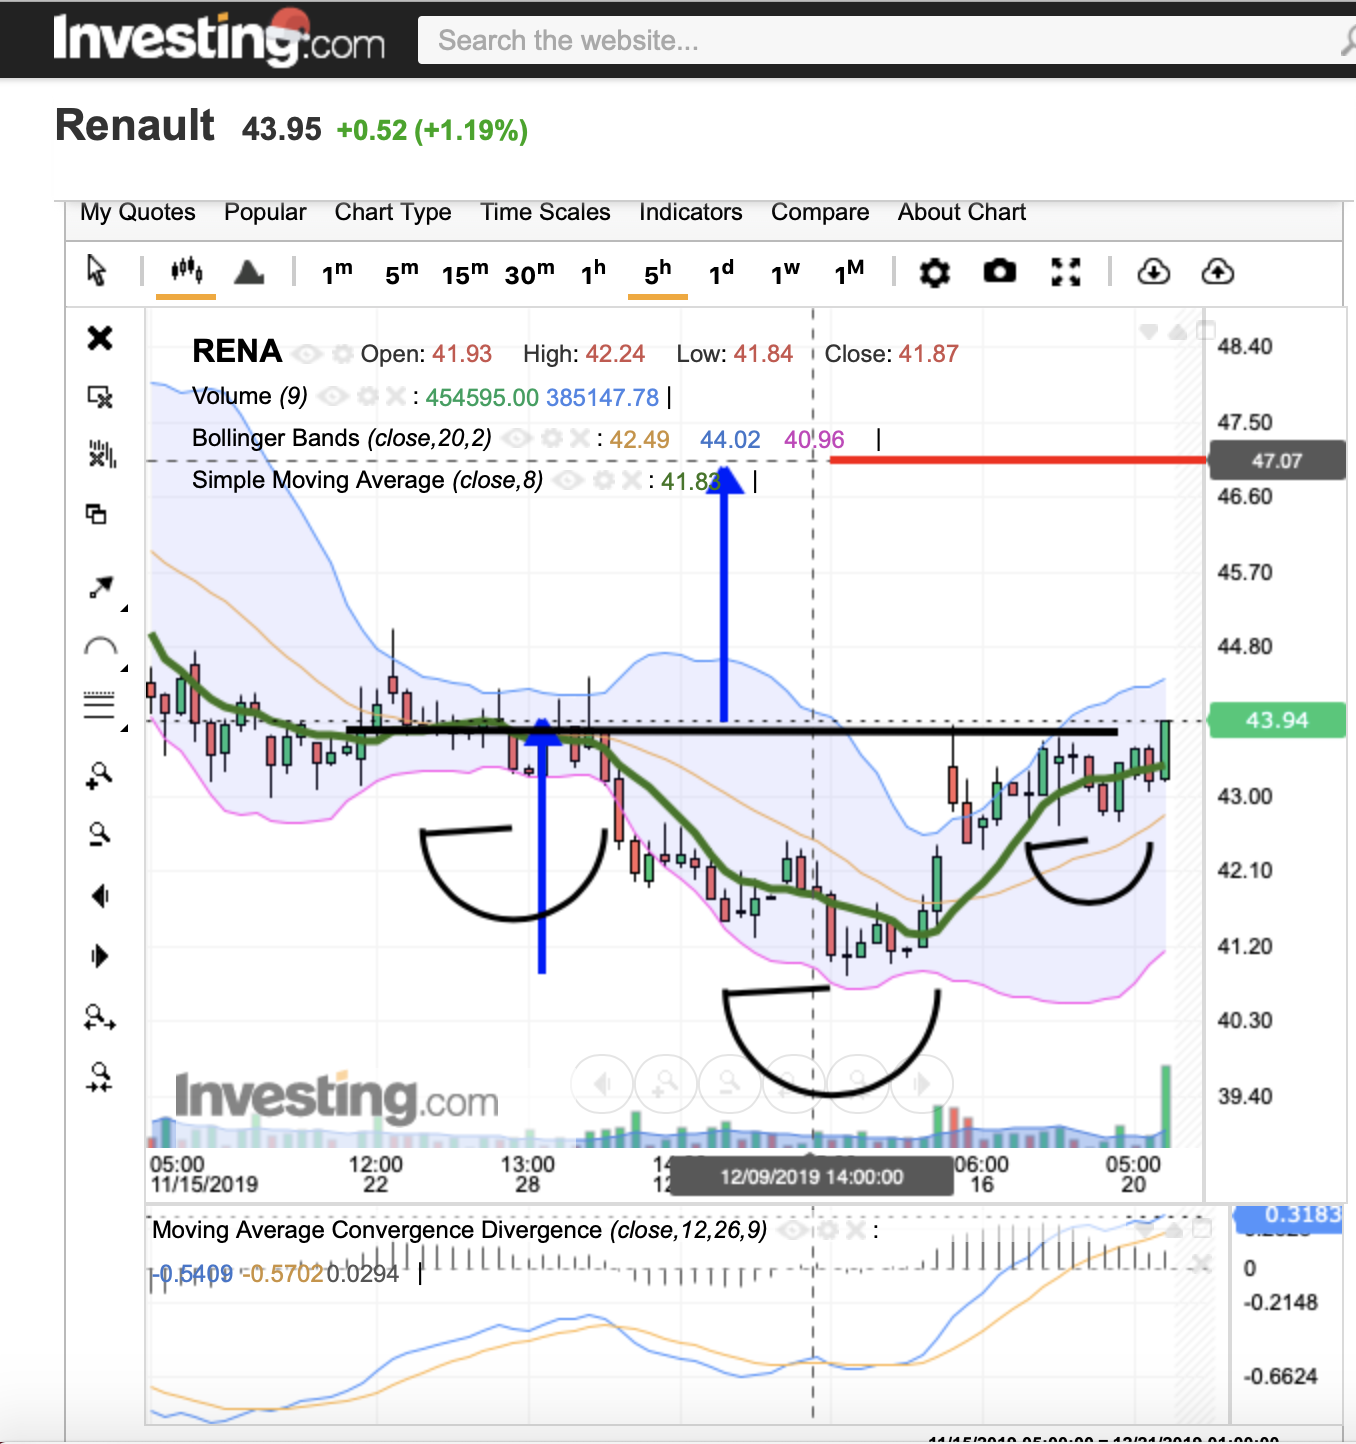Open chart settings gear
The image size is (1356, 1444).
coord(934,272)
